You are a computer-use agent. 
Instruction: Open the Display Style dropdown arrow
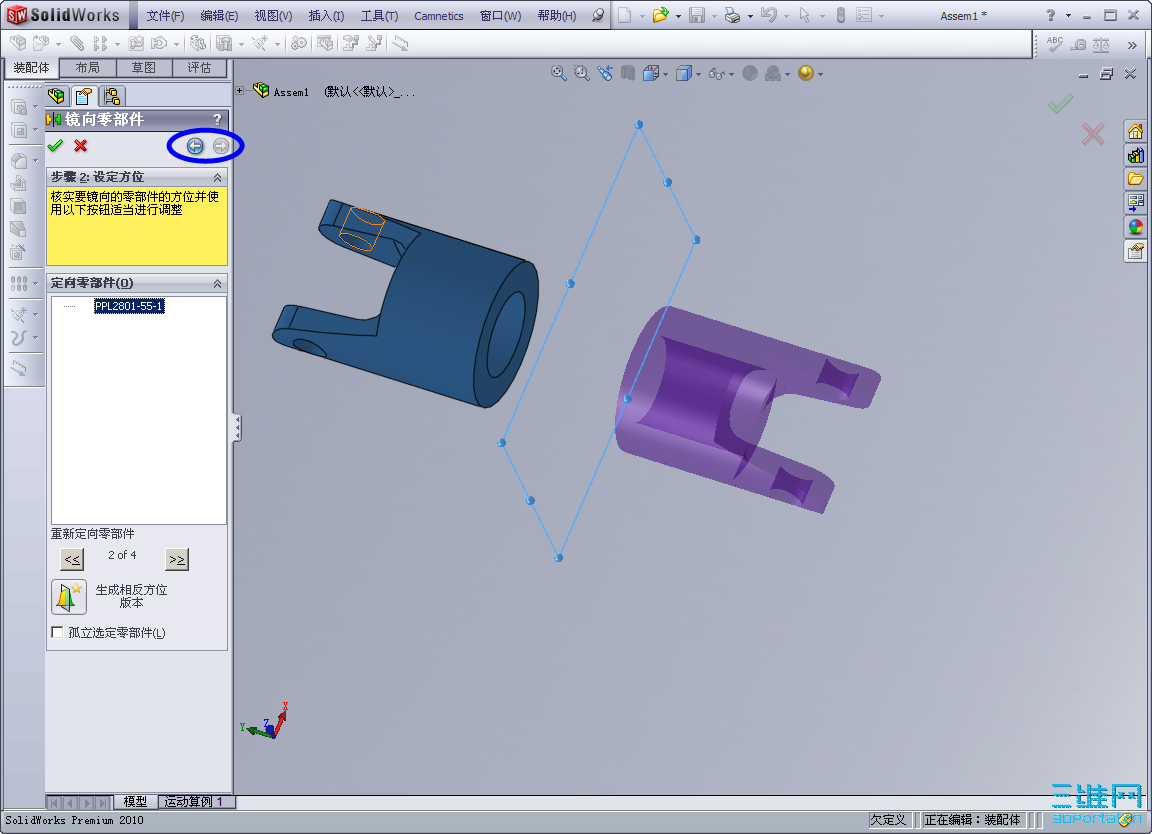pos(698,73)
